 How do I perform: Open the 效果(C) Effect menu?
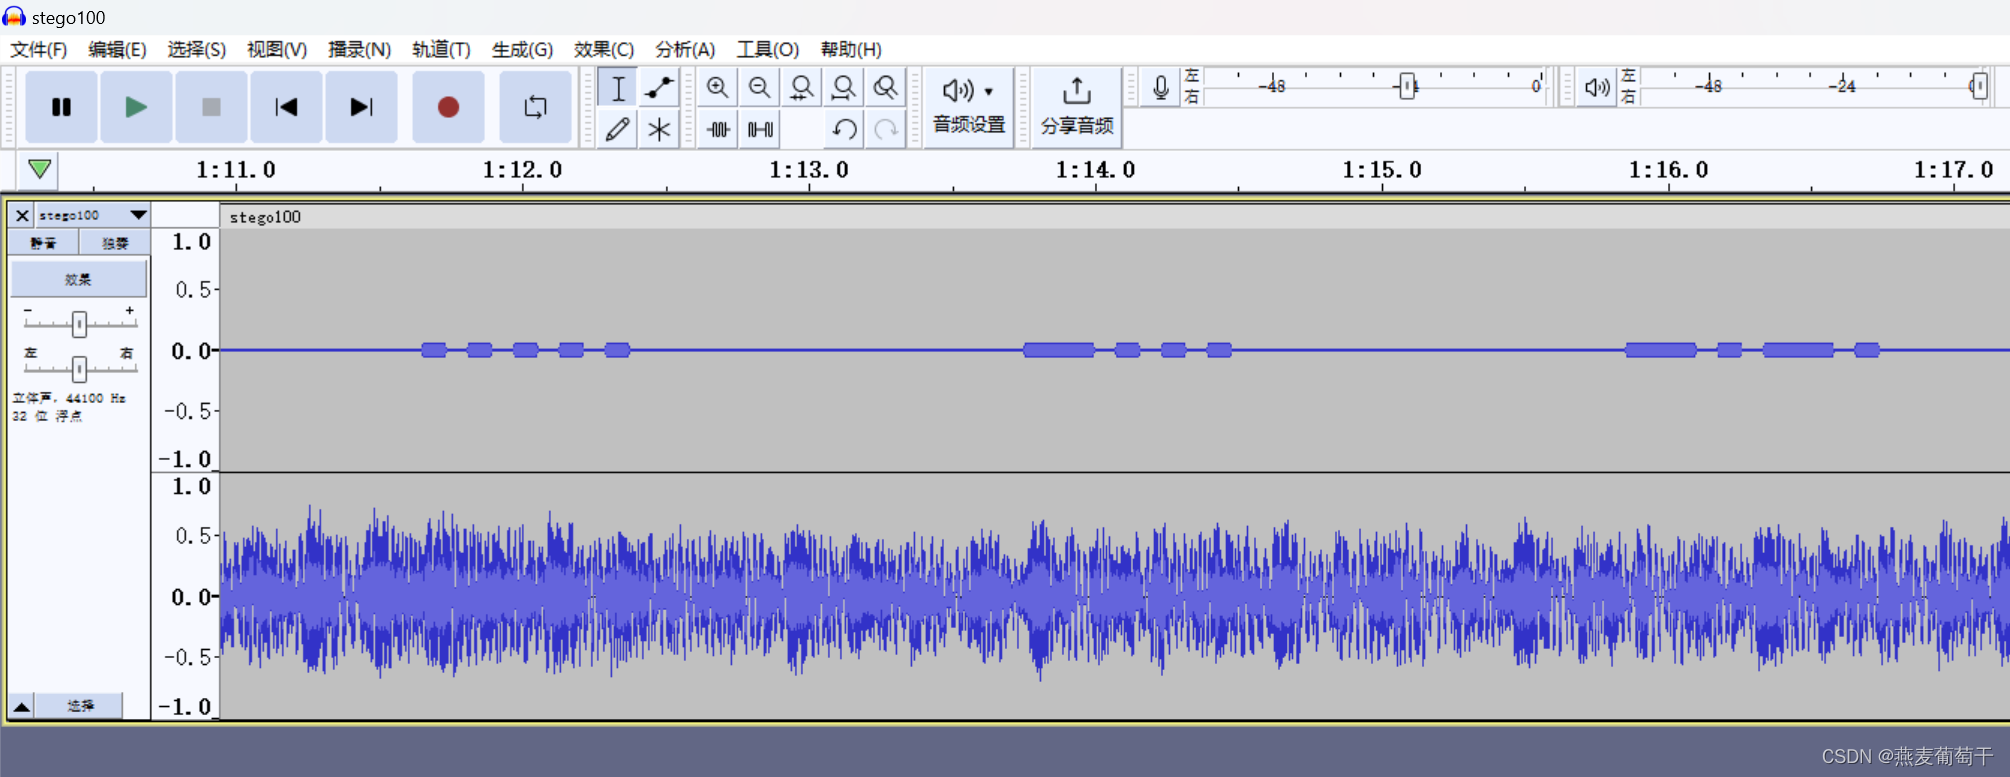coord(603,49)
